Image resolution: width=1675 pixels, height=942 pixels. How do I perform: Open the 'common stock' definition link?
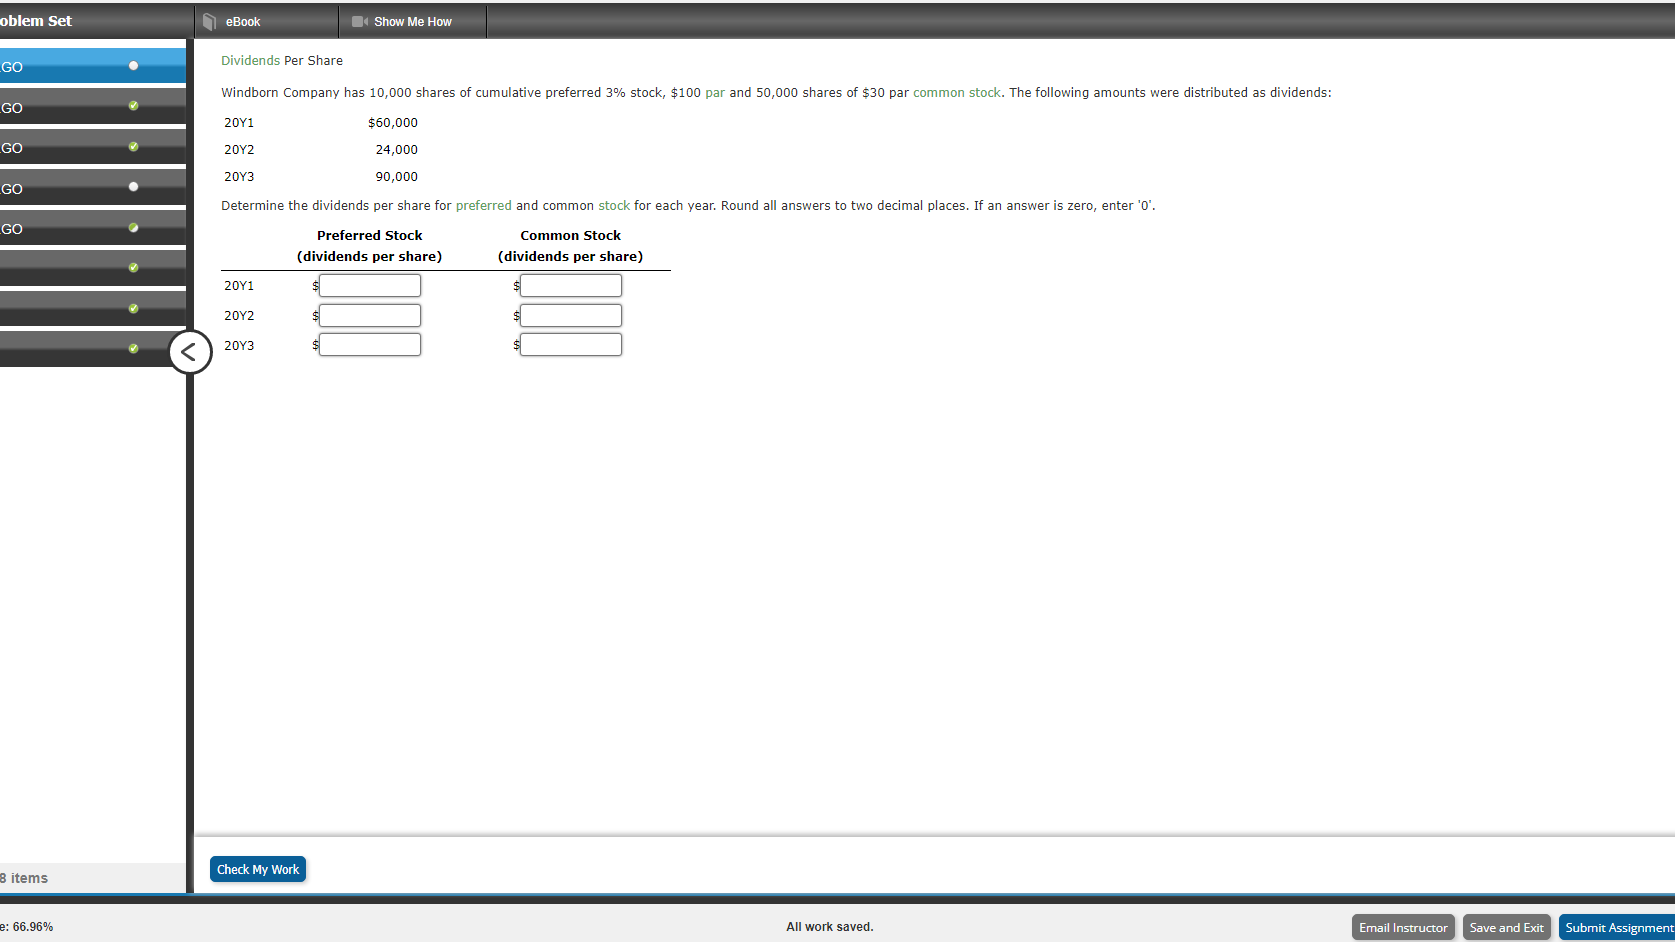click(956, 92)
